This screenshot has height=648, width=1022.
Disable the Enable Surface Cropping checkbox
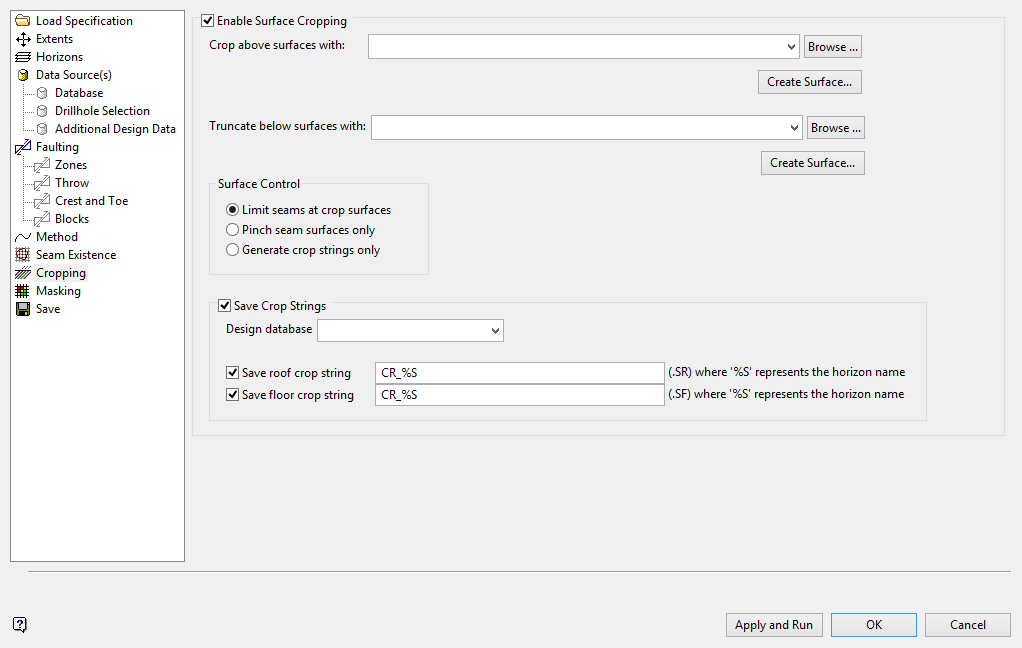208,20
